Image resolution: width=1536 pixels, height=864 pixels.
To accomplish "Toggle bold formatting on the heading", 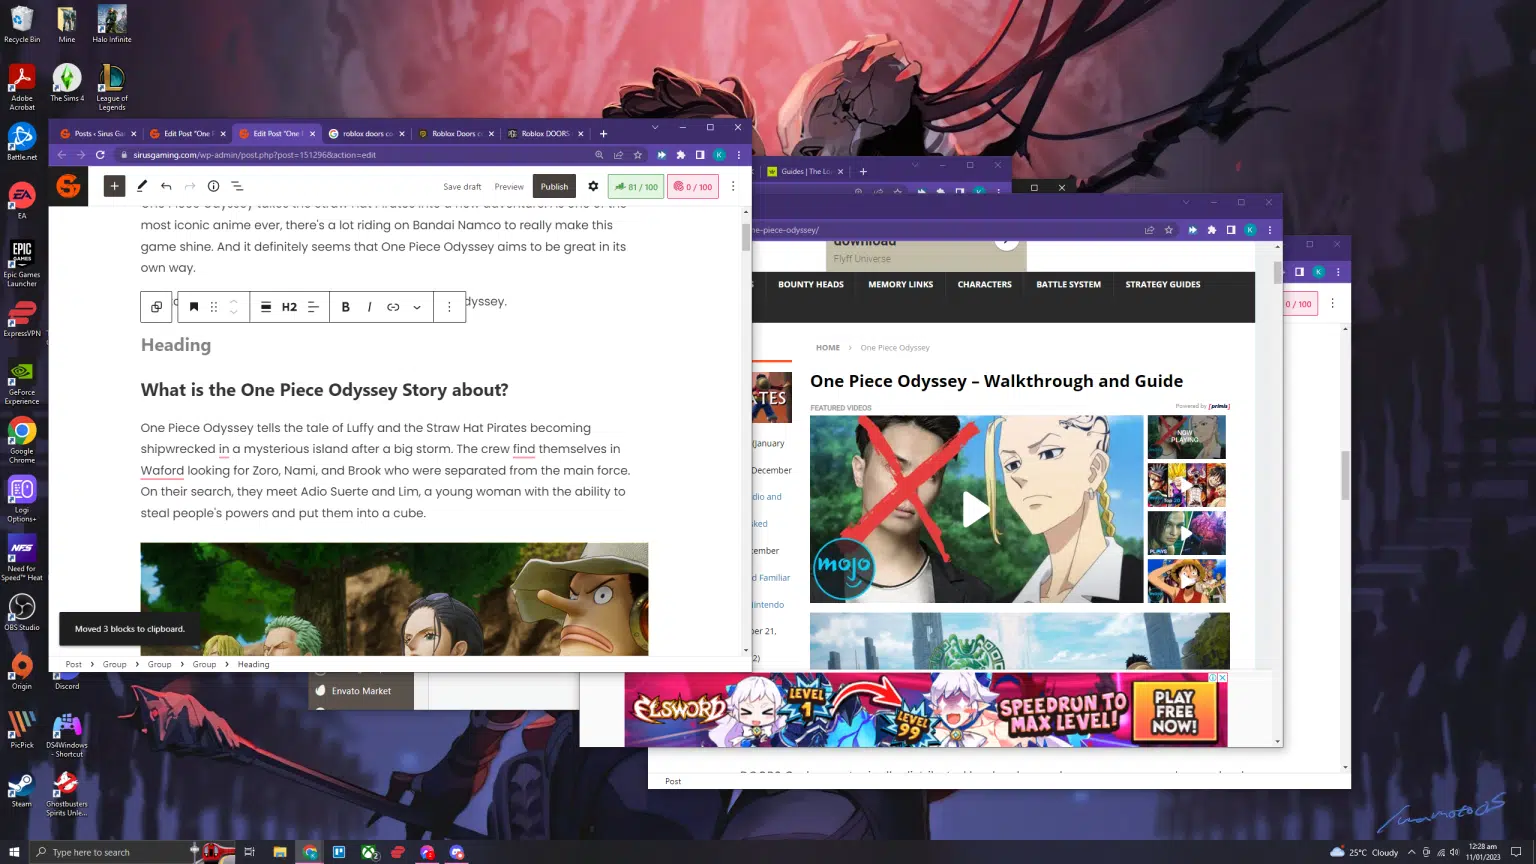I will 346,307.
